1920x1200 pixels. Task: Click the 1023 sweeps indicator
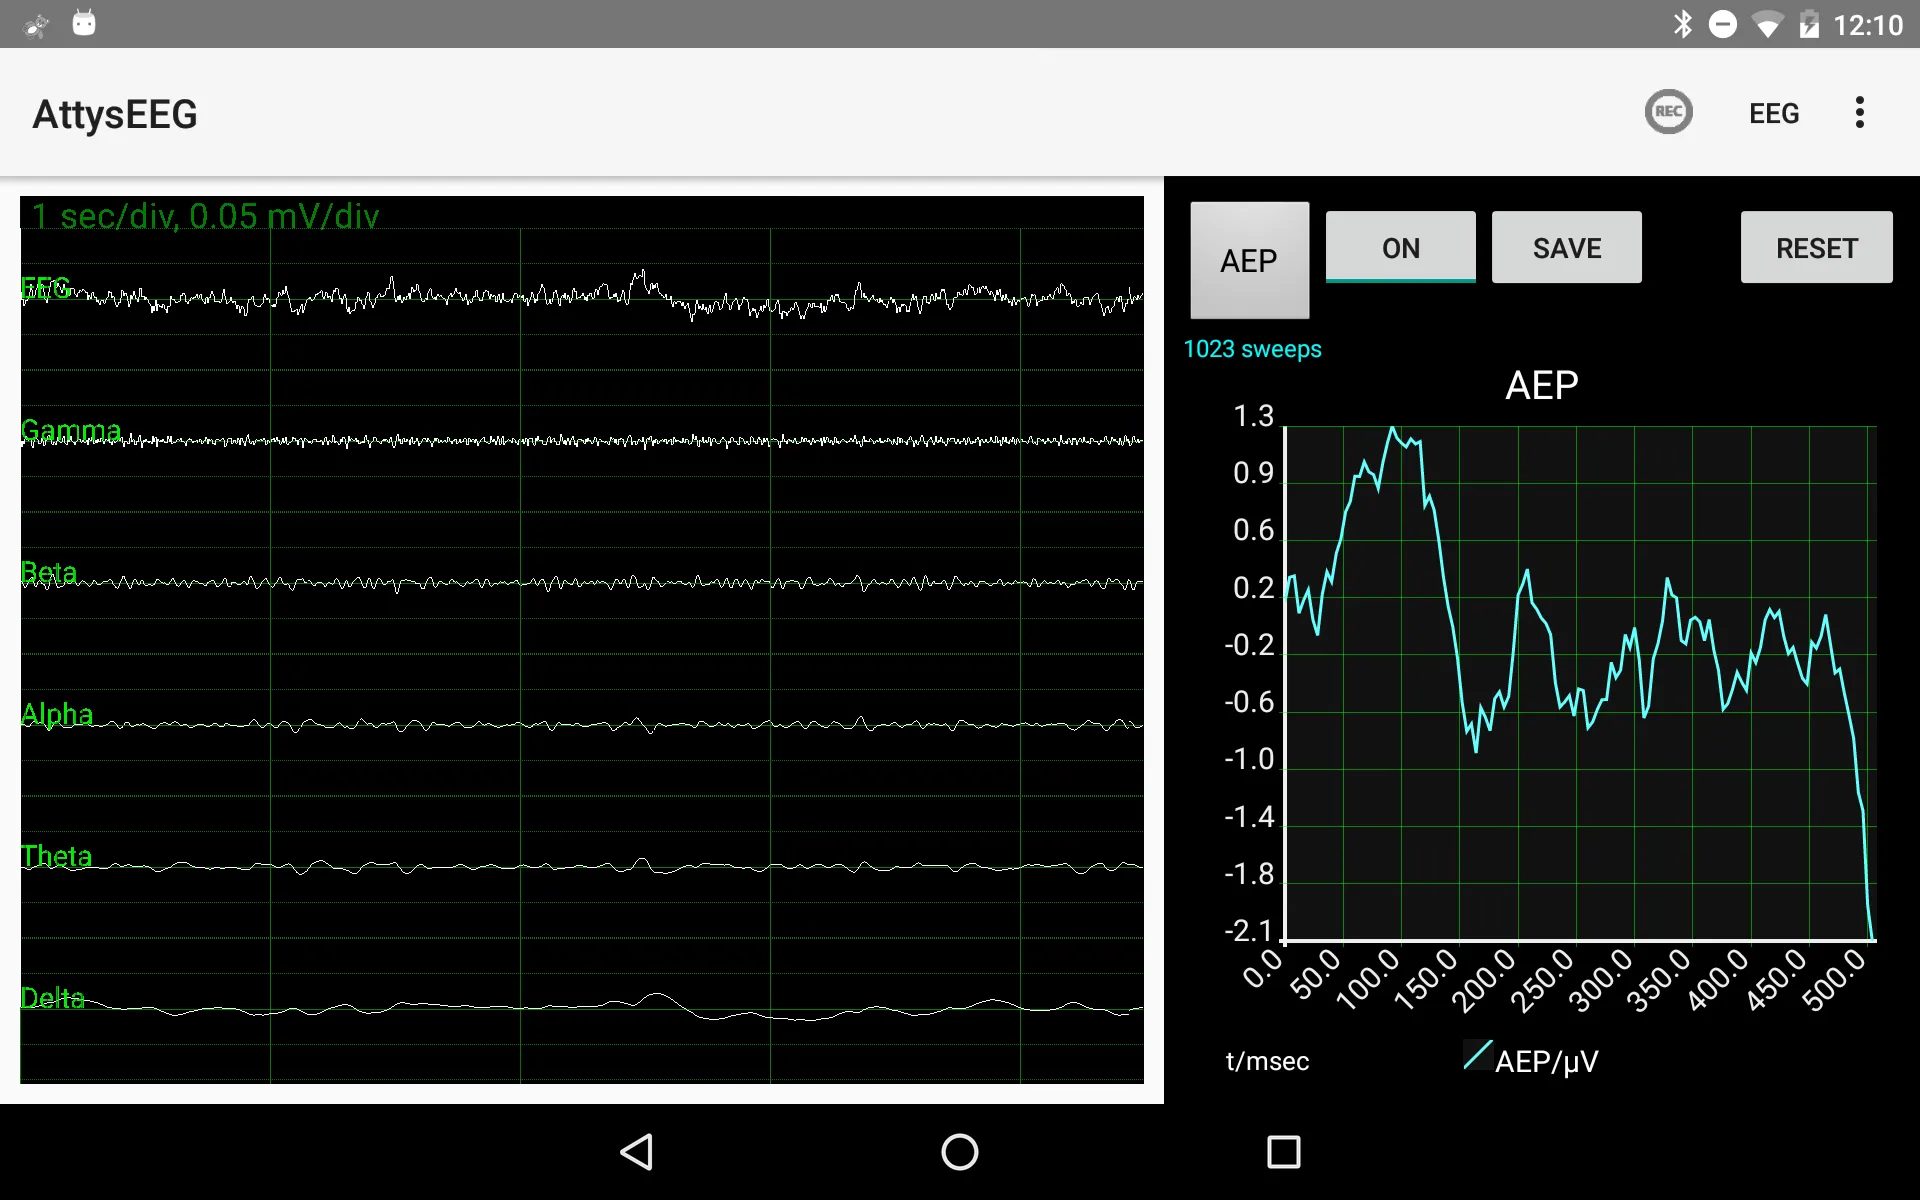pos(1252,348)
